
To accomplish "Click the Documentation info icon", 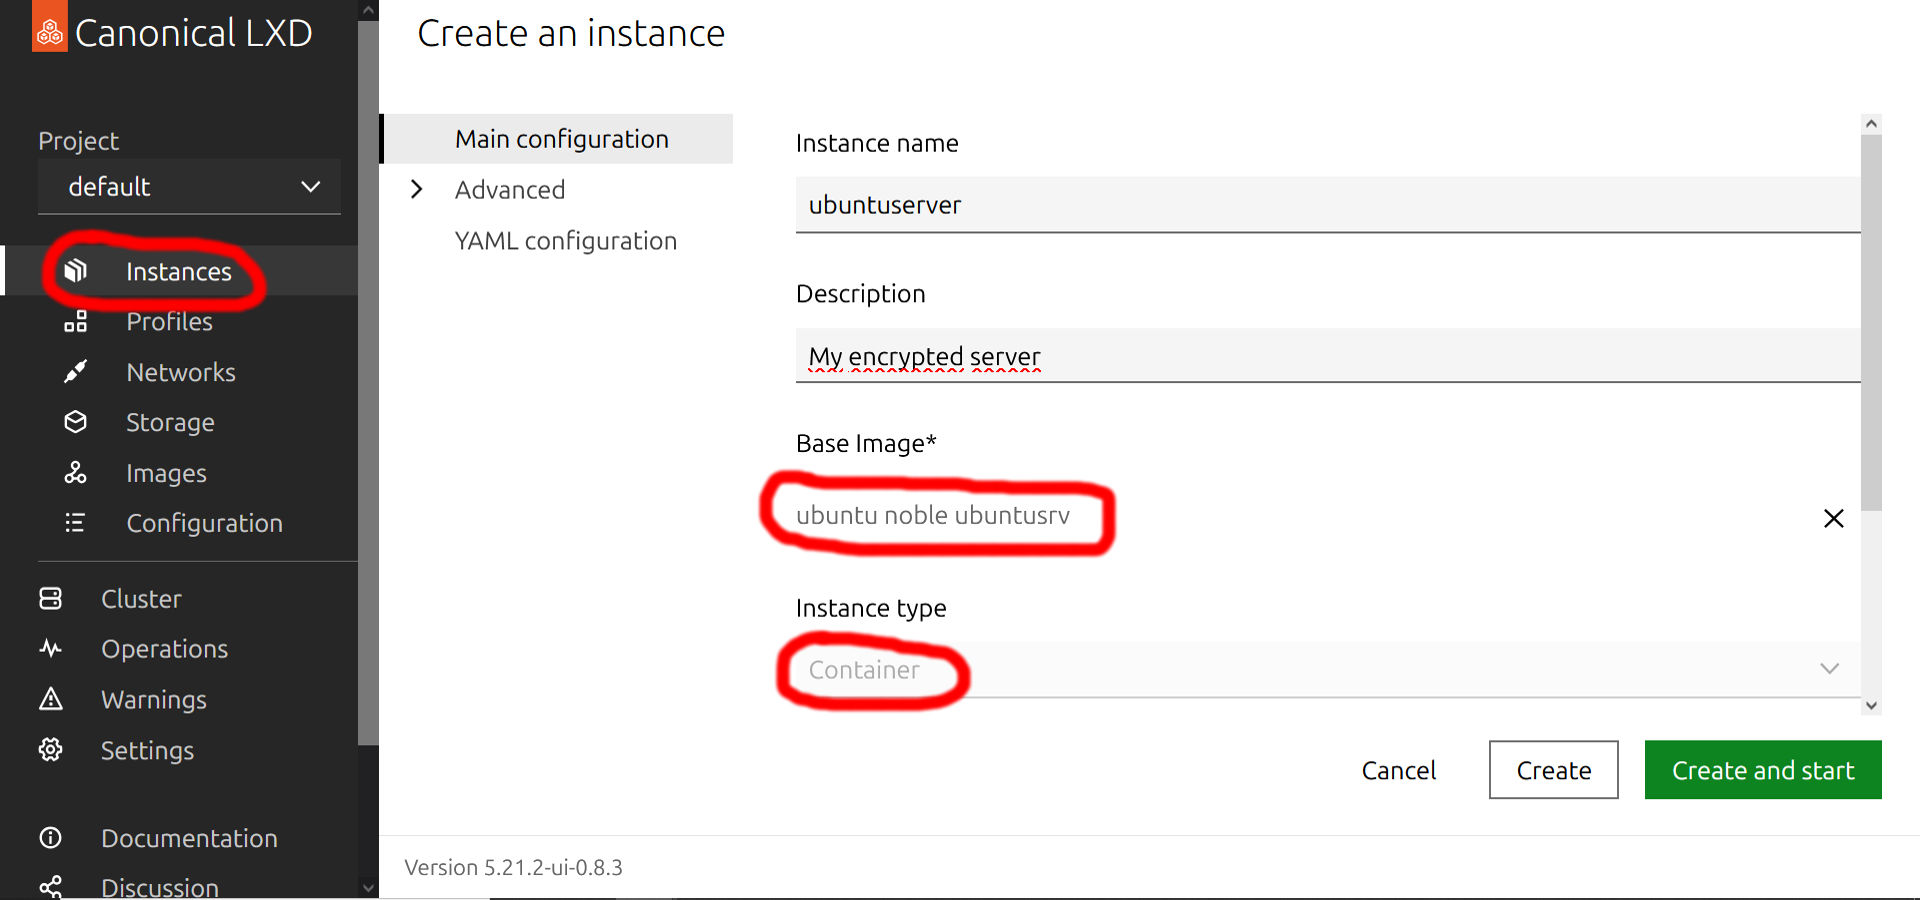I will coord(51,838).
